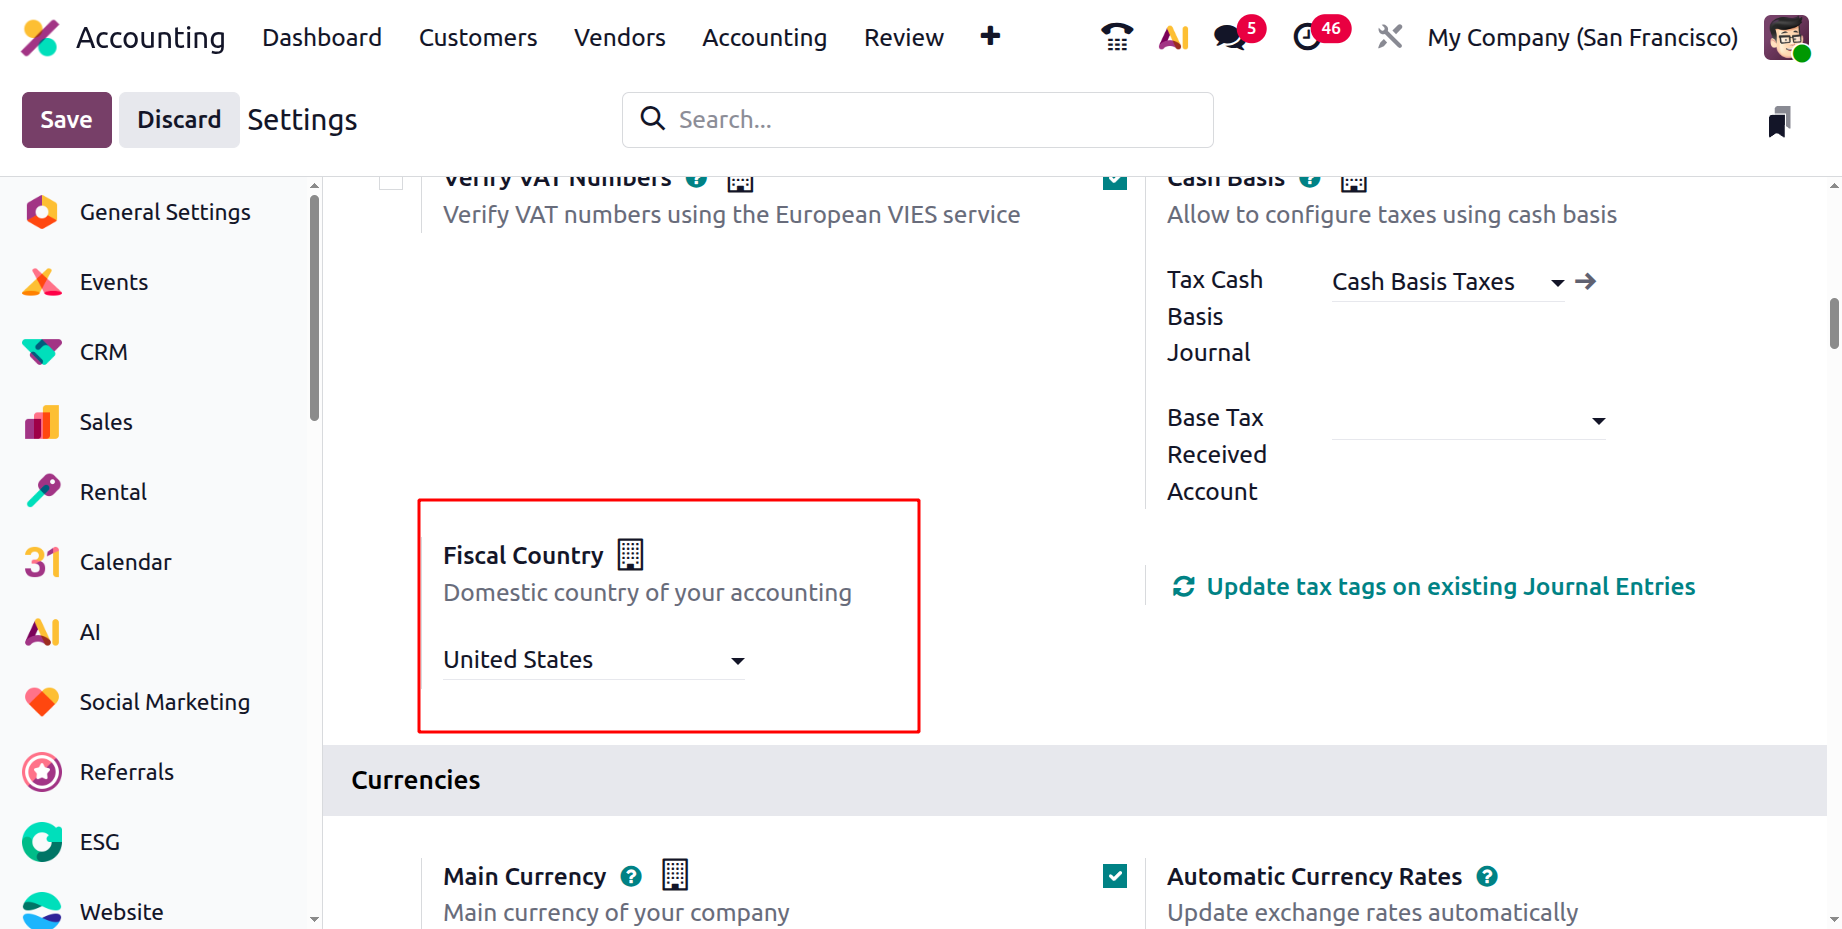Viewport: 1842px width, 929px height.
Task: Click the bookmark icon near search
Action: coord(1778,122)
